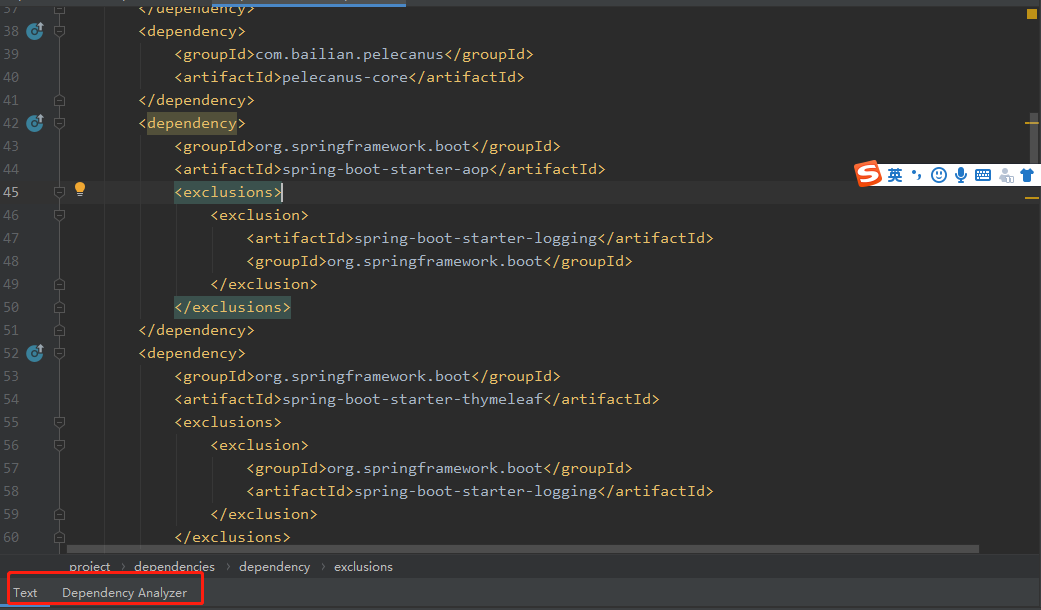Click the text com.bailian.pelecanus
This screenshot has height=610, width=1041.
click(x=349, y=54)
